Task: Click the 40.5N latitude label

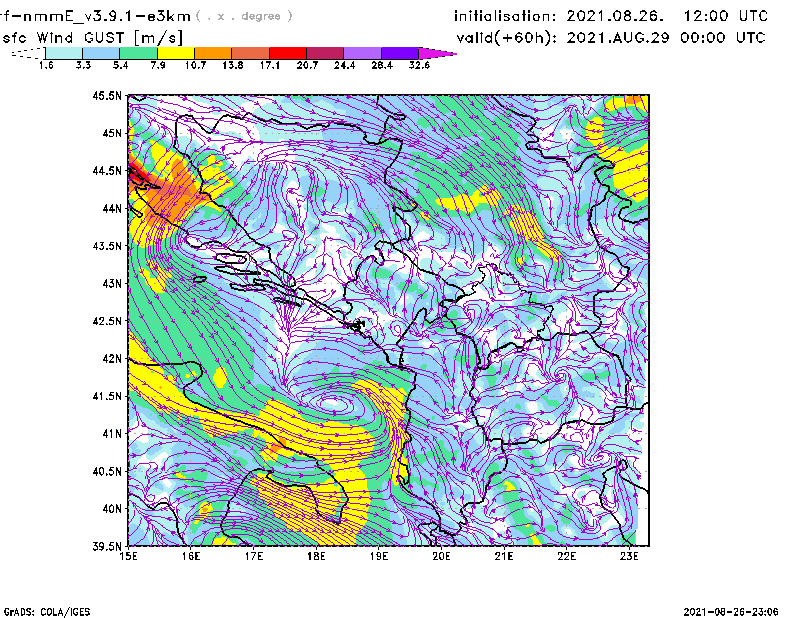Action: [x=107, y=471]
